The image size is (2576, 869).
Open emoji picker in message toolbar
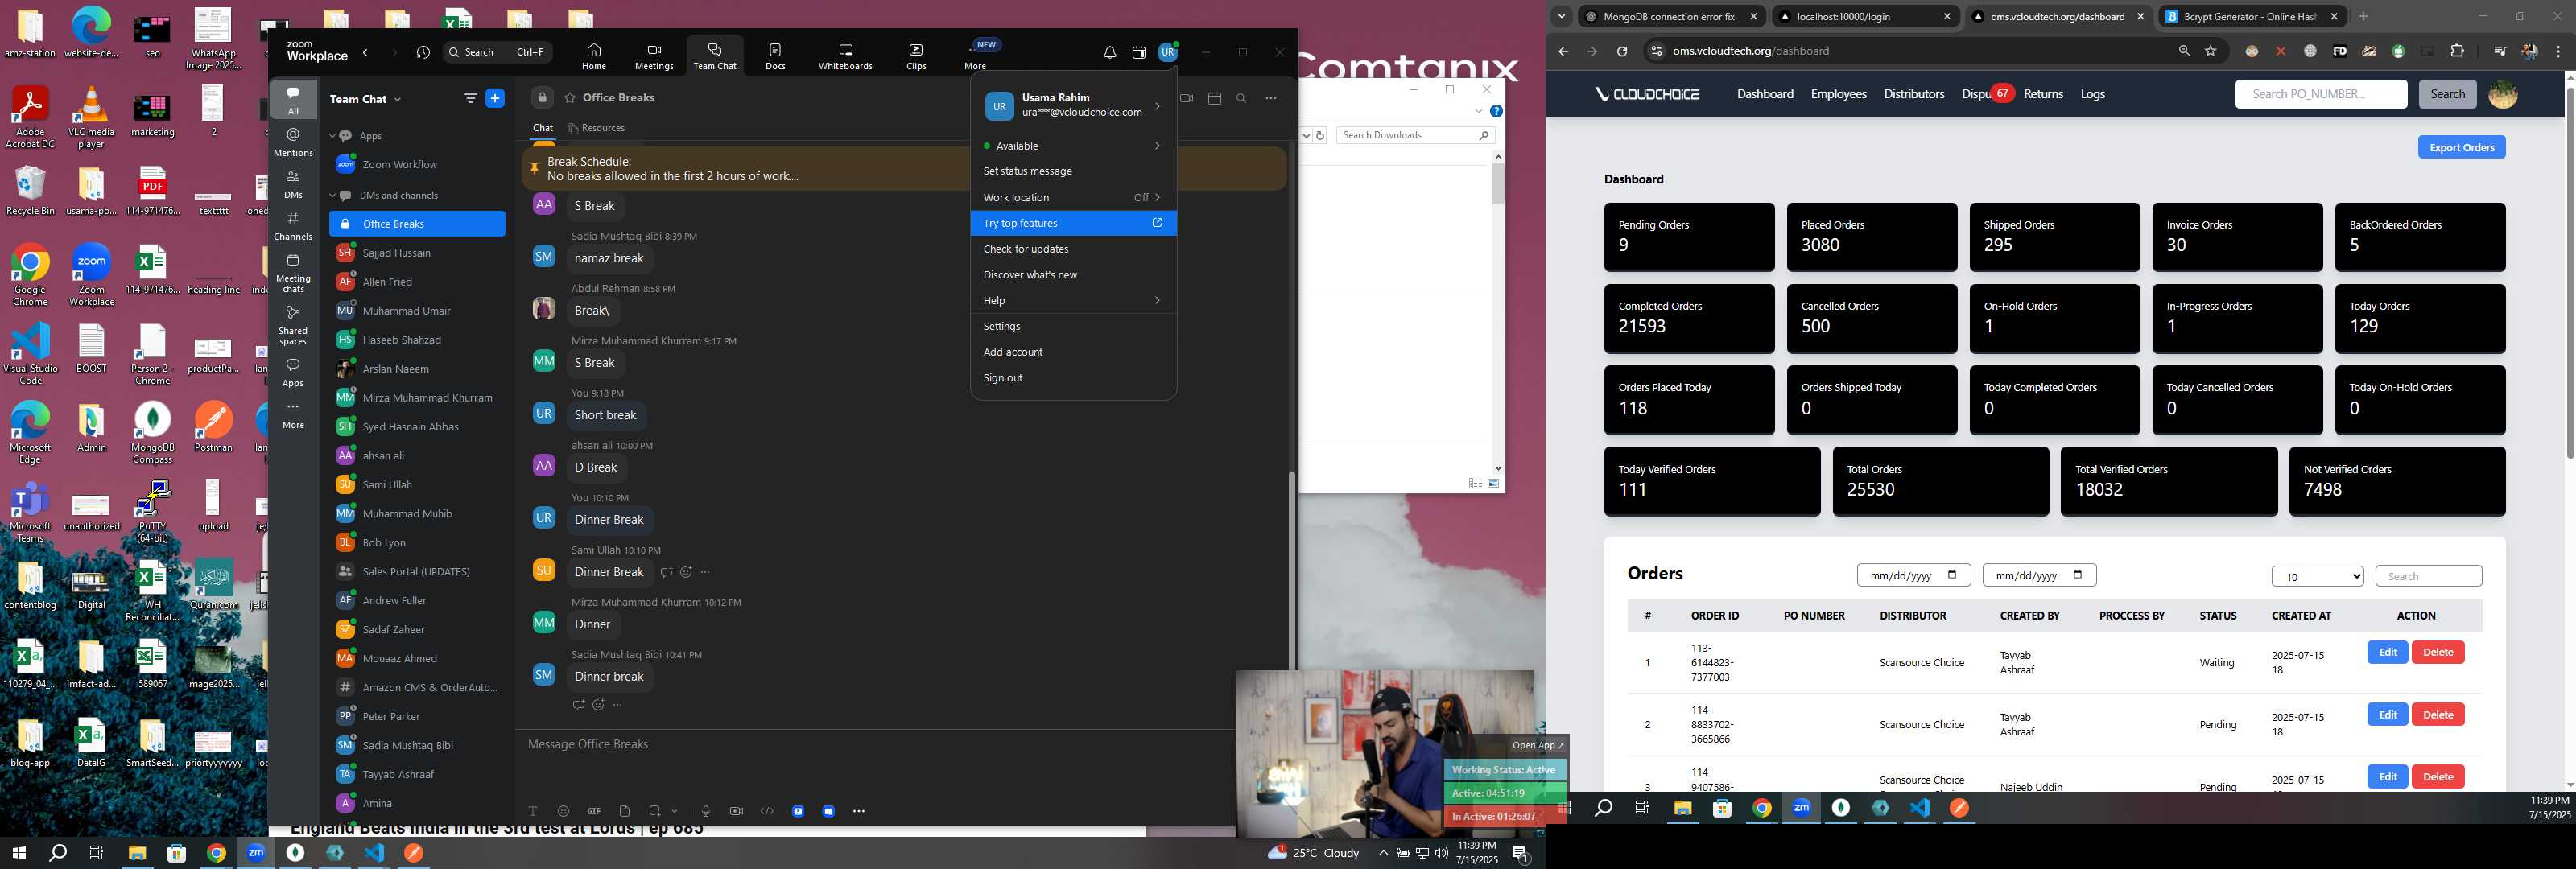[563, 811]
